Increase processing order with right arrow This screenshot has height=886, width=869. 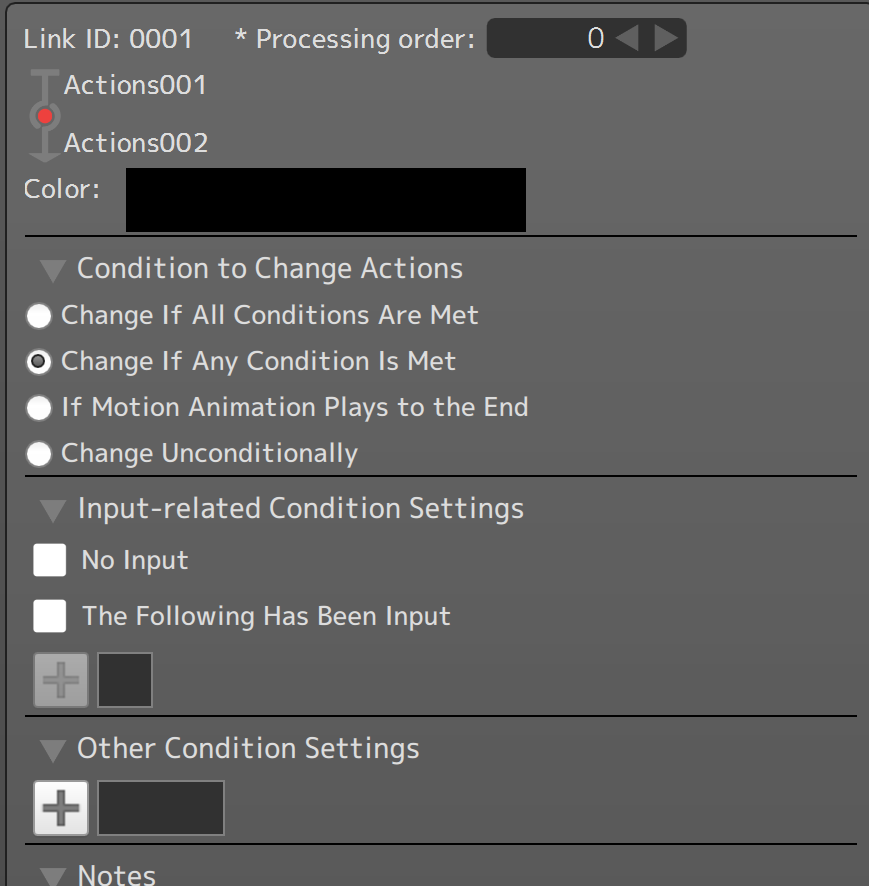tap(665, 39)
